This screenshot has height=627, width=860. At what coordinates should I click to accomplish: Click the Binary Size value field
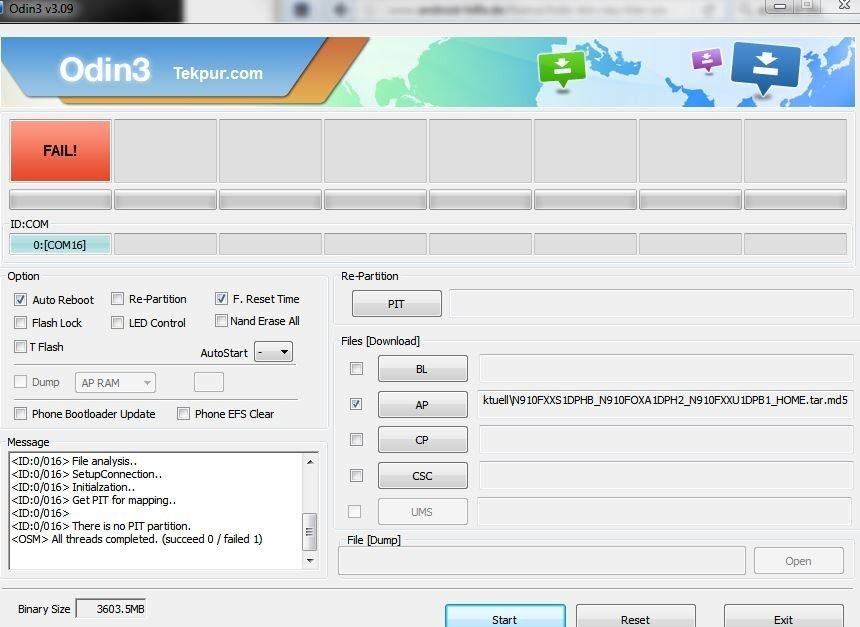point(111,609)
